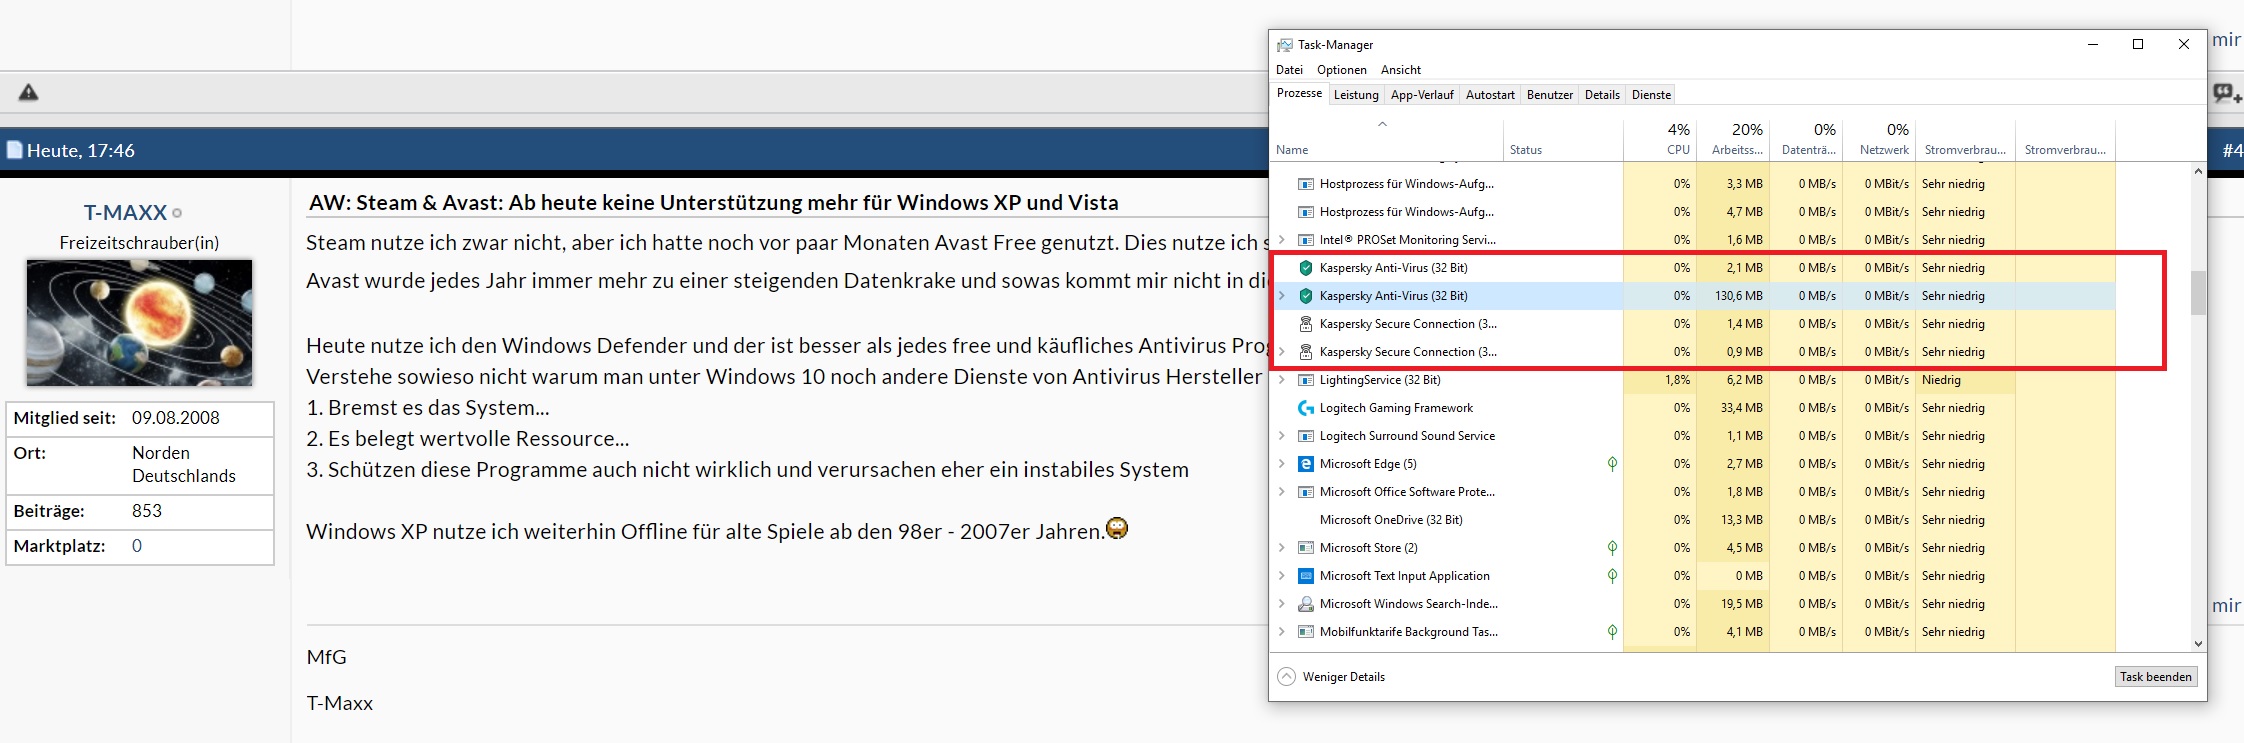Viewport: 2244px width, 743px height.
Task: Click the Microsoft Text Input Application icon
Action: [x=1305, y=576]
